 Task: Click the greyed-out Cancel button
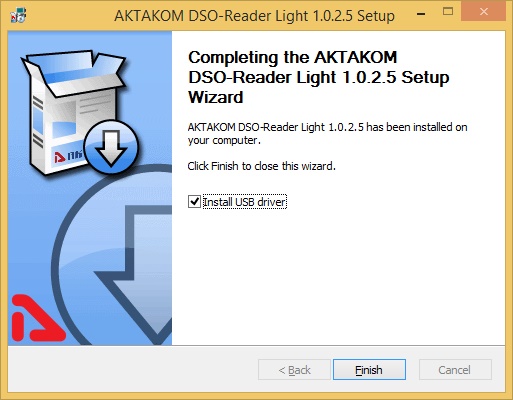coord(455,369)
